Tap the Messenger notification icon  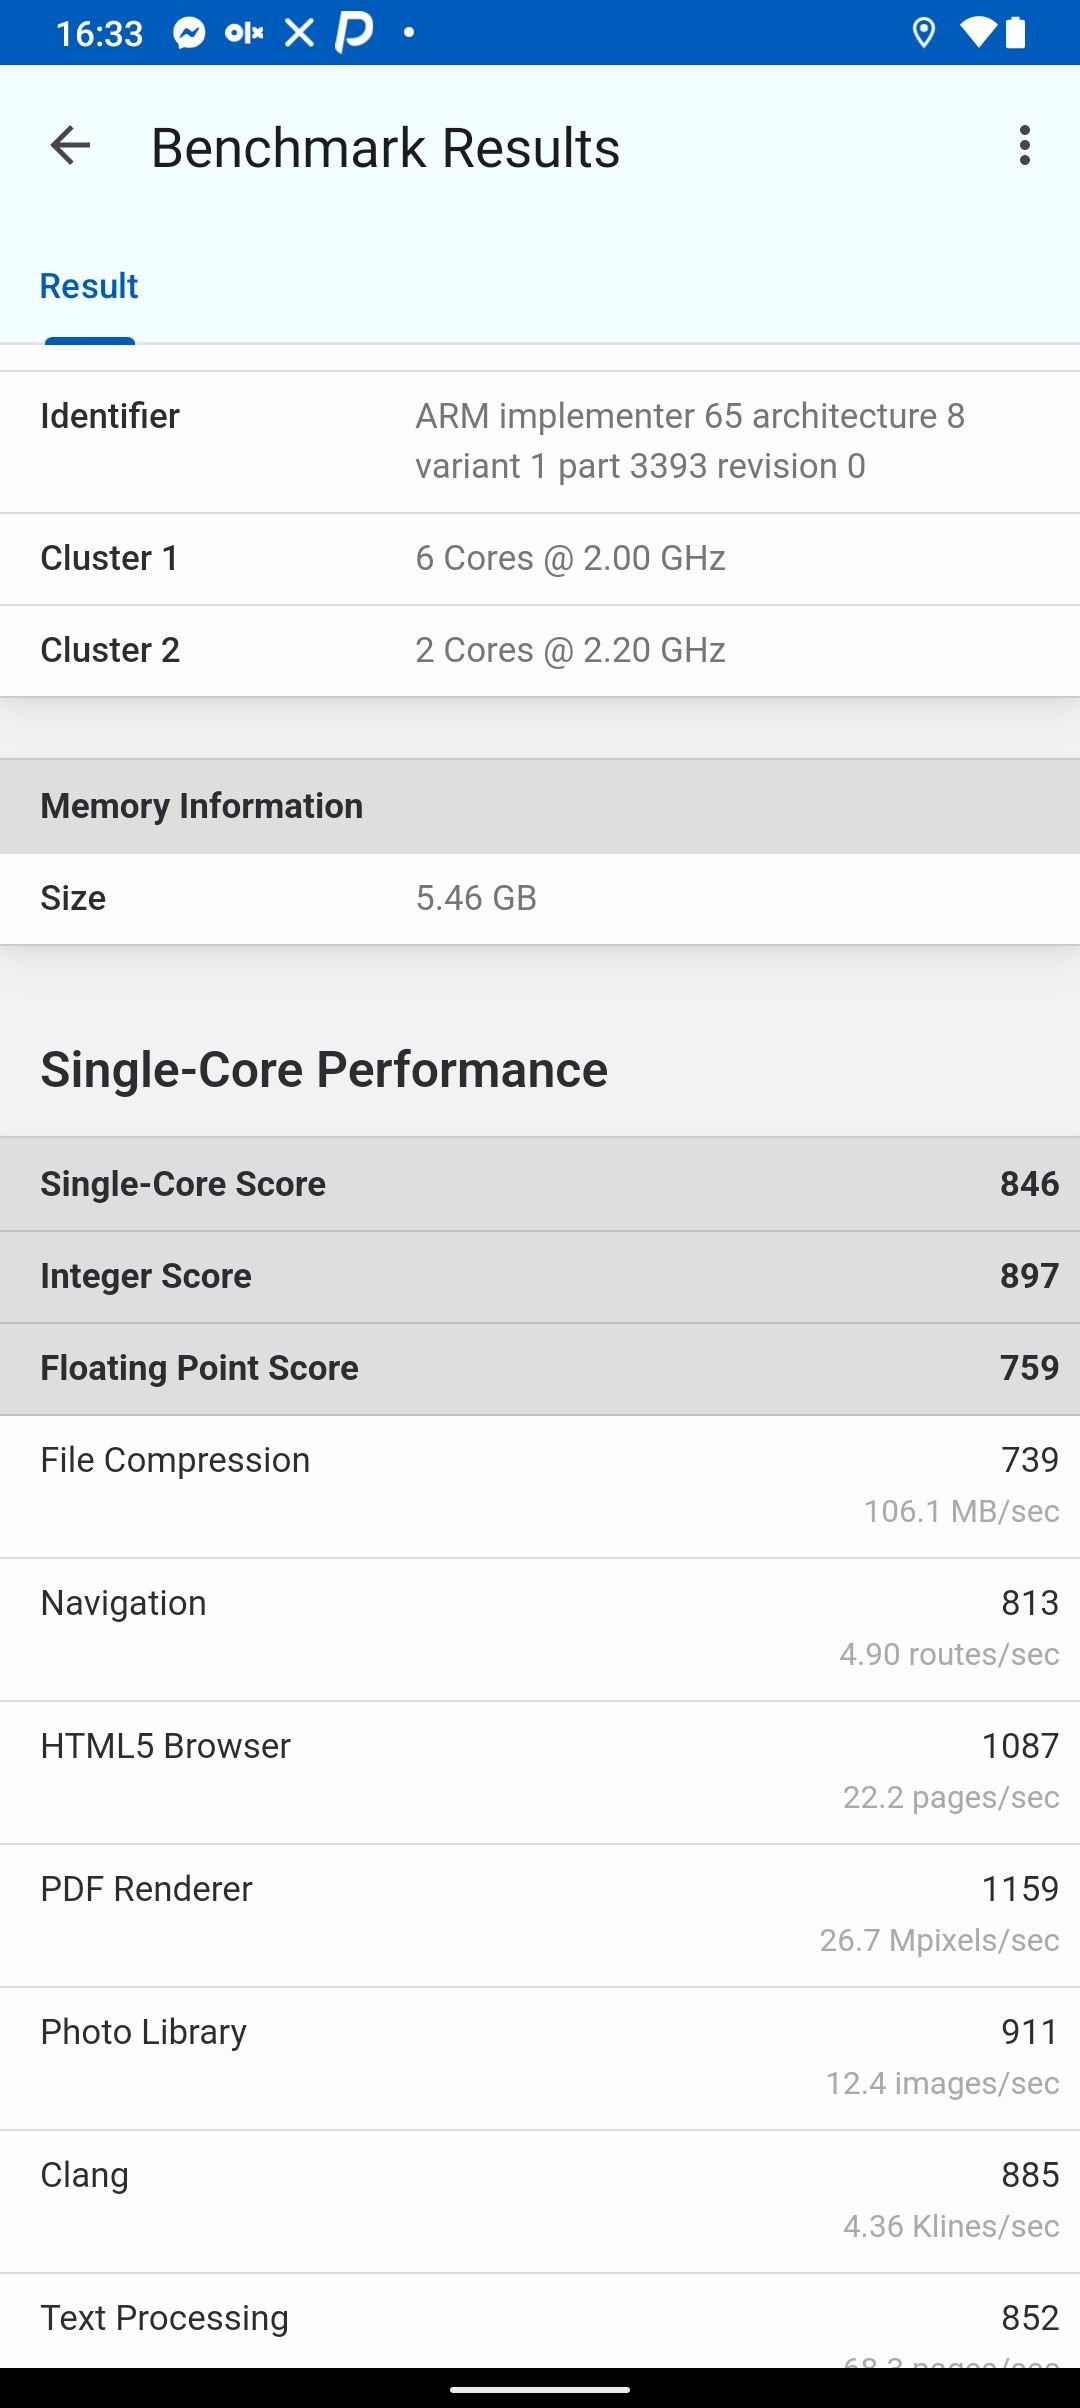(x=189, y=33)
